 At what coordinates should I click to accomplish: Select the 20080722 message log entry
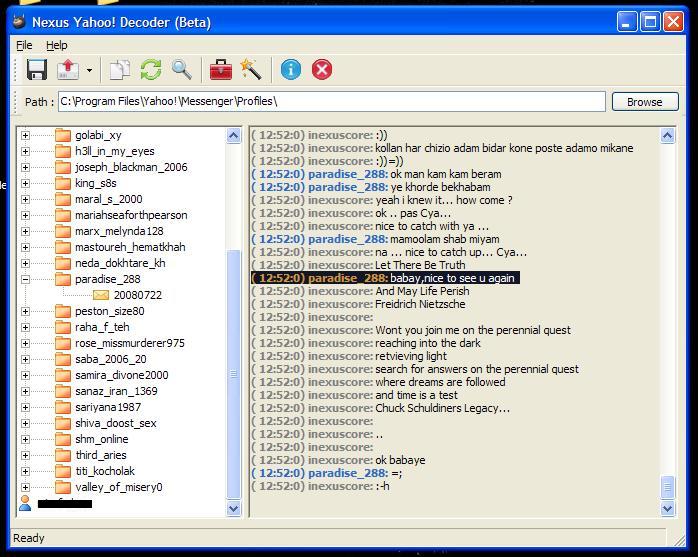(x=137, y=295)
